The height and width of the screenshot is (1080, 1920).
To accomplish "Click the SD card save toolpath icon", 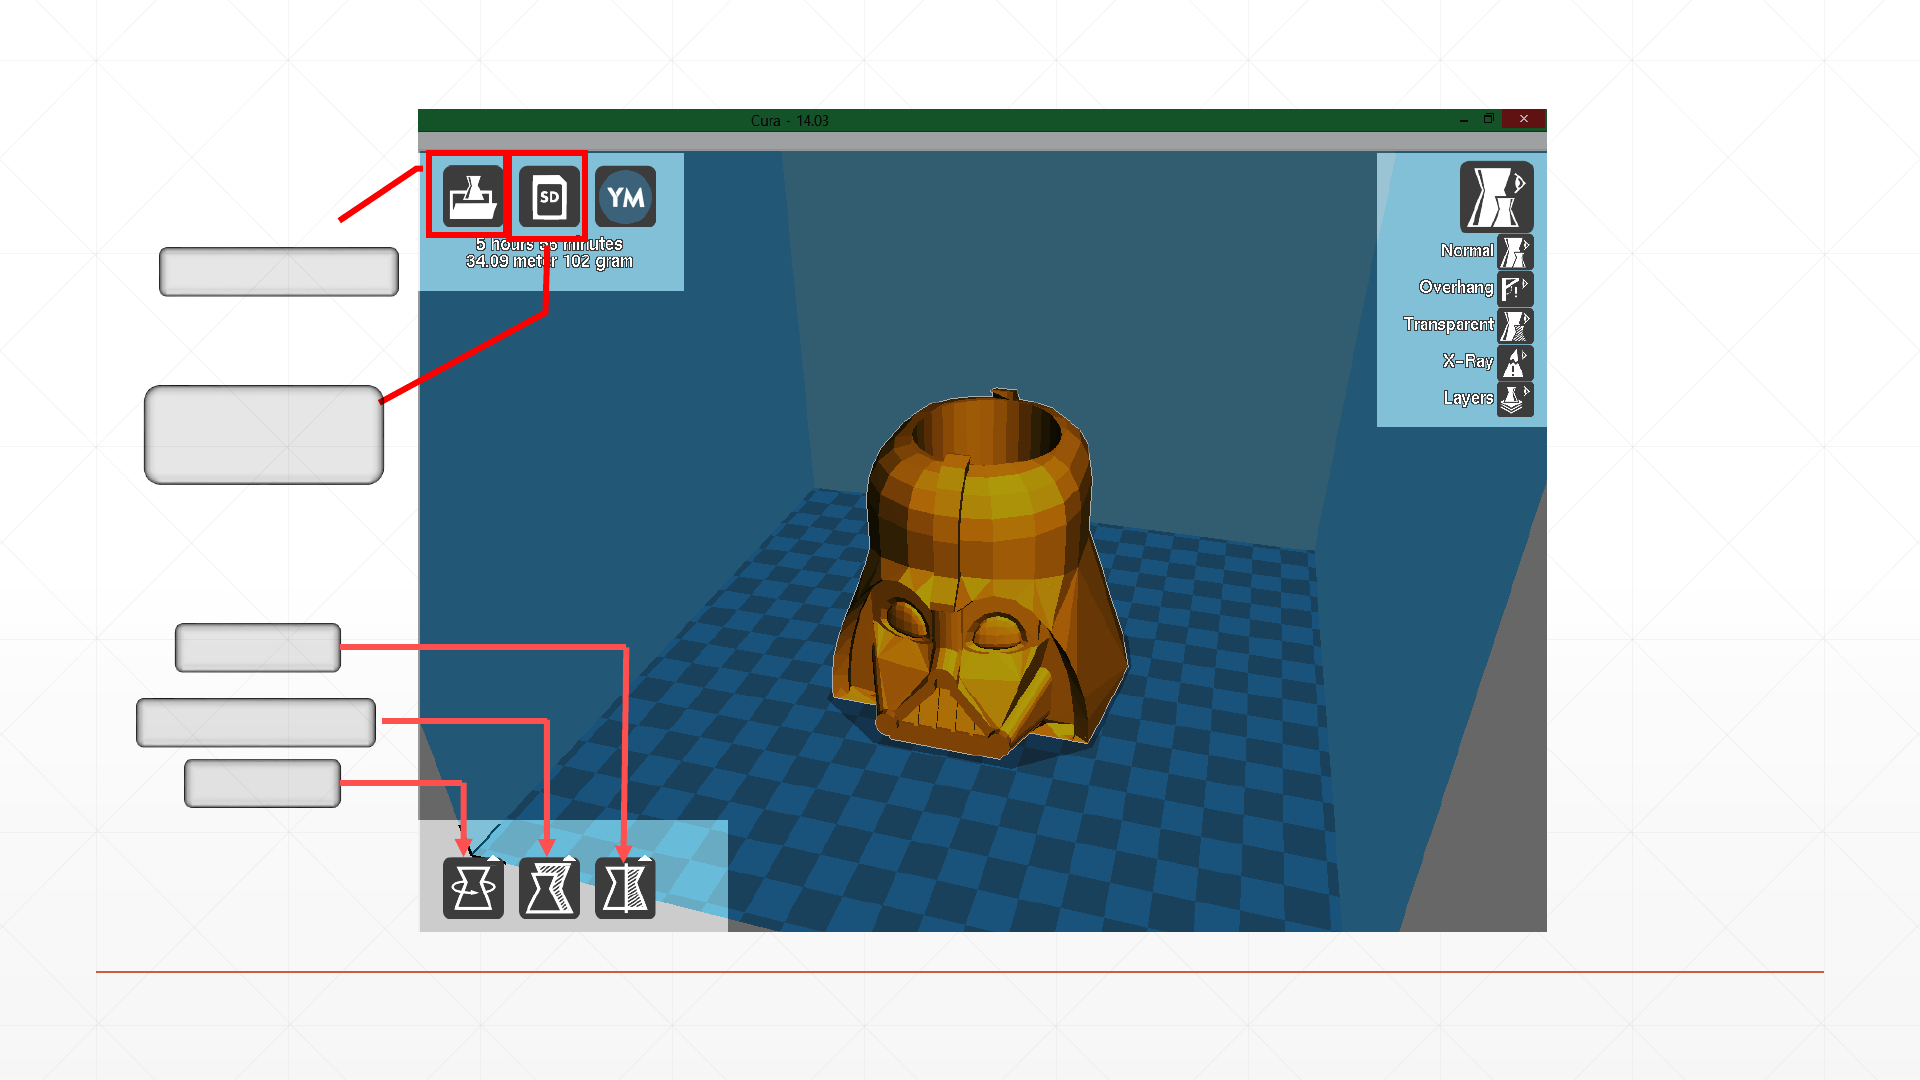I will pyautogui.click(x=549, y=197).
